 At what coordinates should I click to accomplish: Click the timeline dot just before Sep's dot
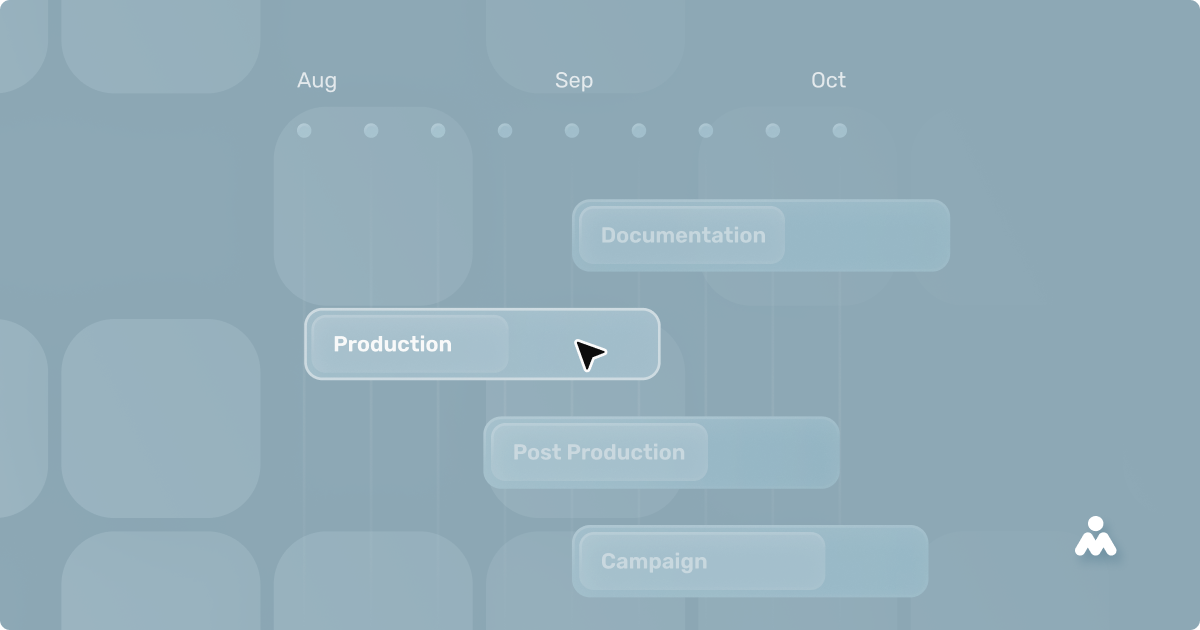coord(505,130)
